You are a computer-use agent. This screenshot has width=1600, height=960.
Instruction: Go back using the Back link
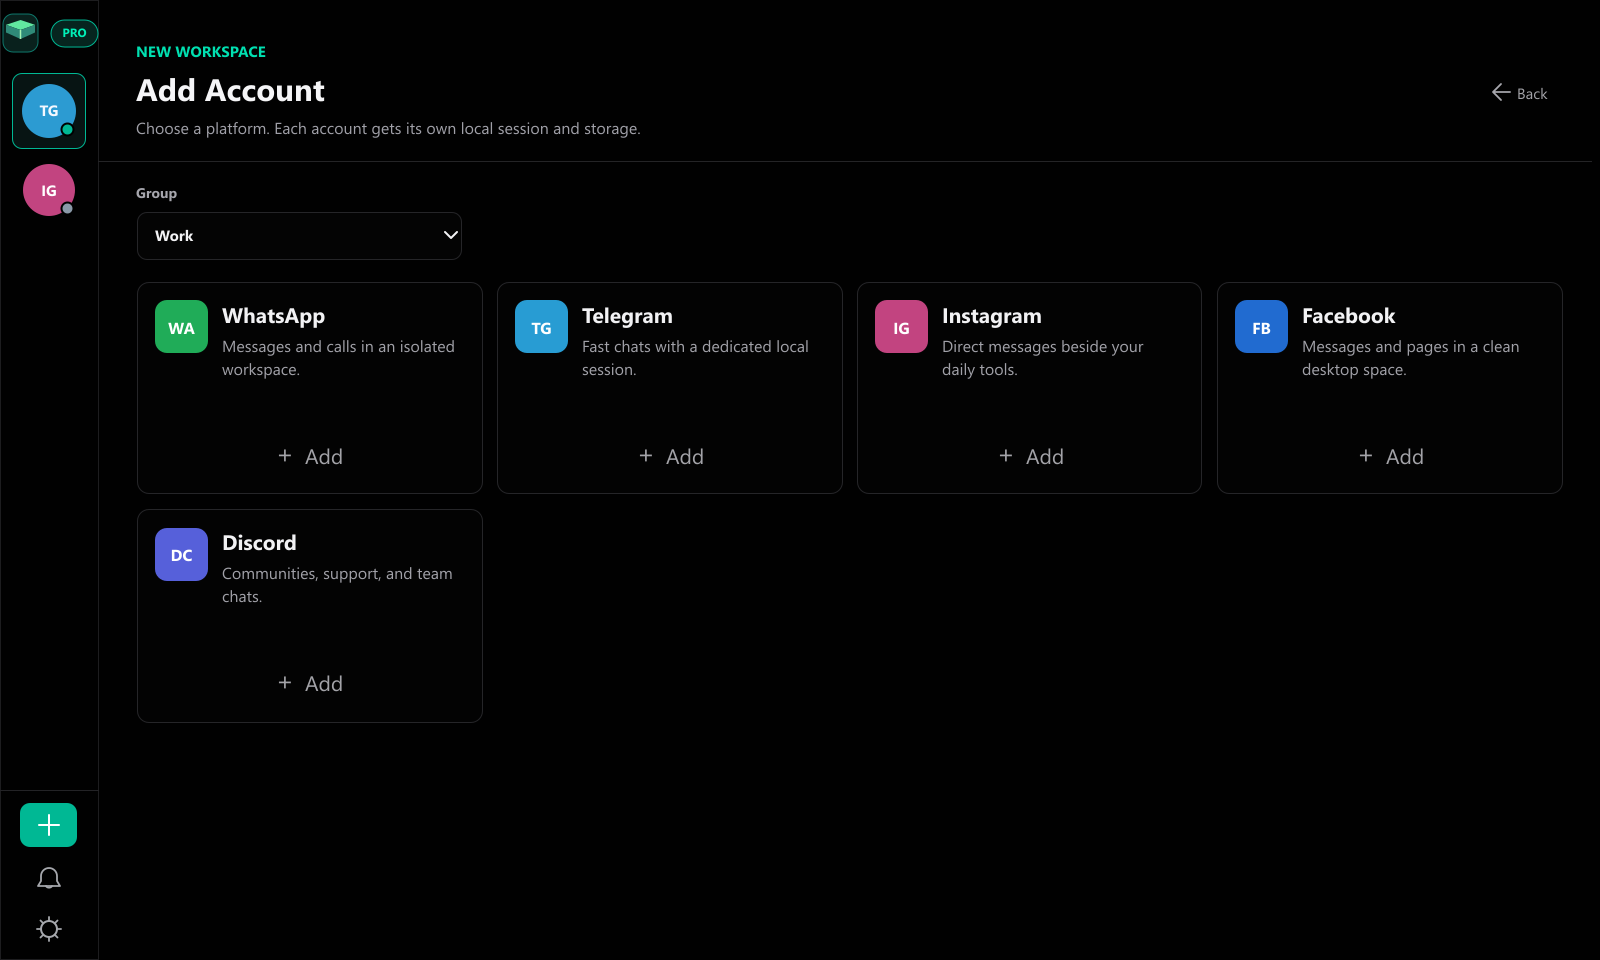click(1519, 93)
